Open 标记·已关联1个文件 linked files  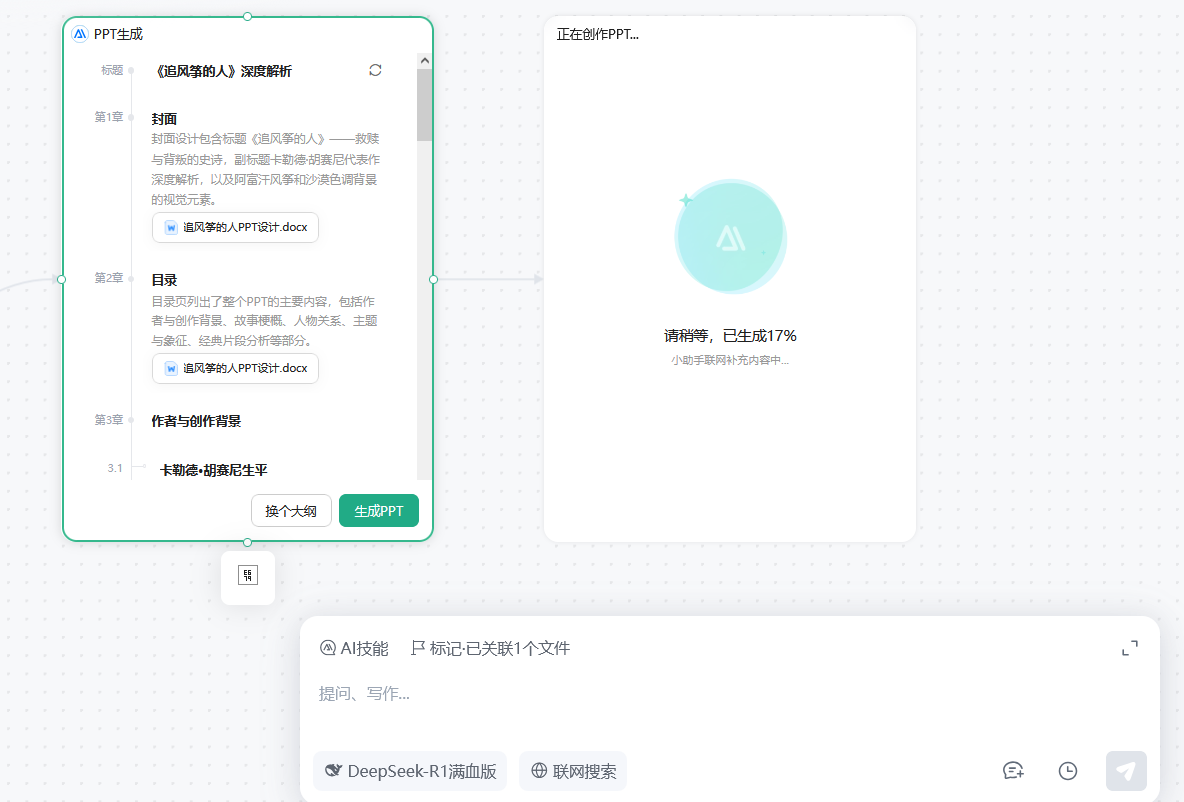tap(490, 648)
